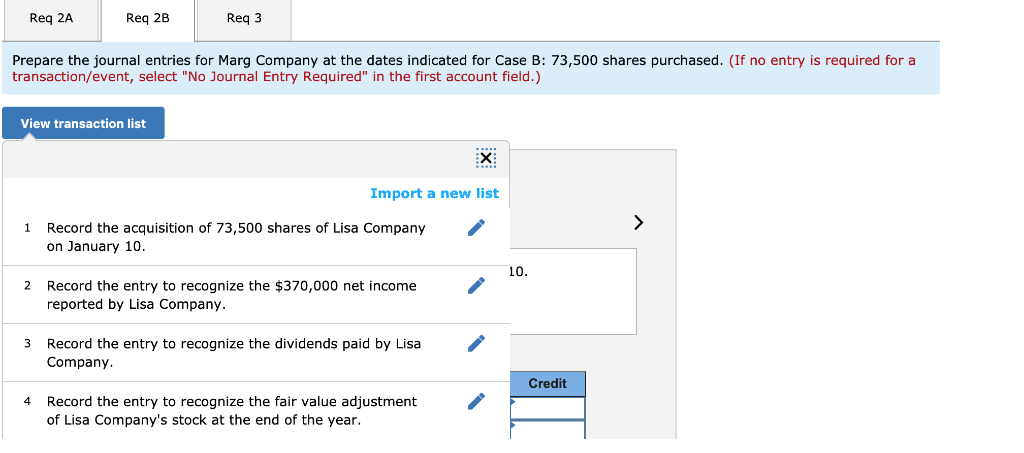The height and width of the screenshot is (453, 1024).
Task: Select transaction 4 fair value adjustment
Action: [231, 411]
